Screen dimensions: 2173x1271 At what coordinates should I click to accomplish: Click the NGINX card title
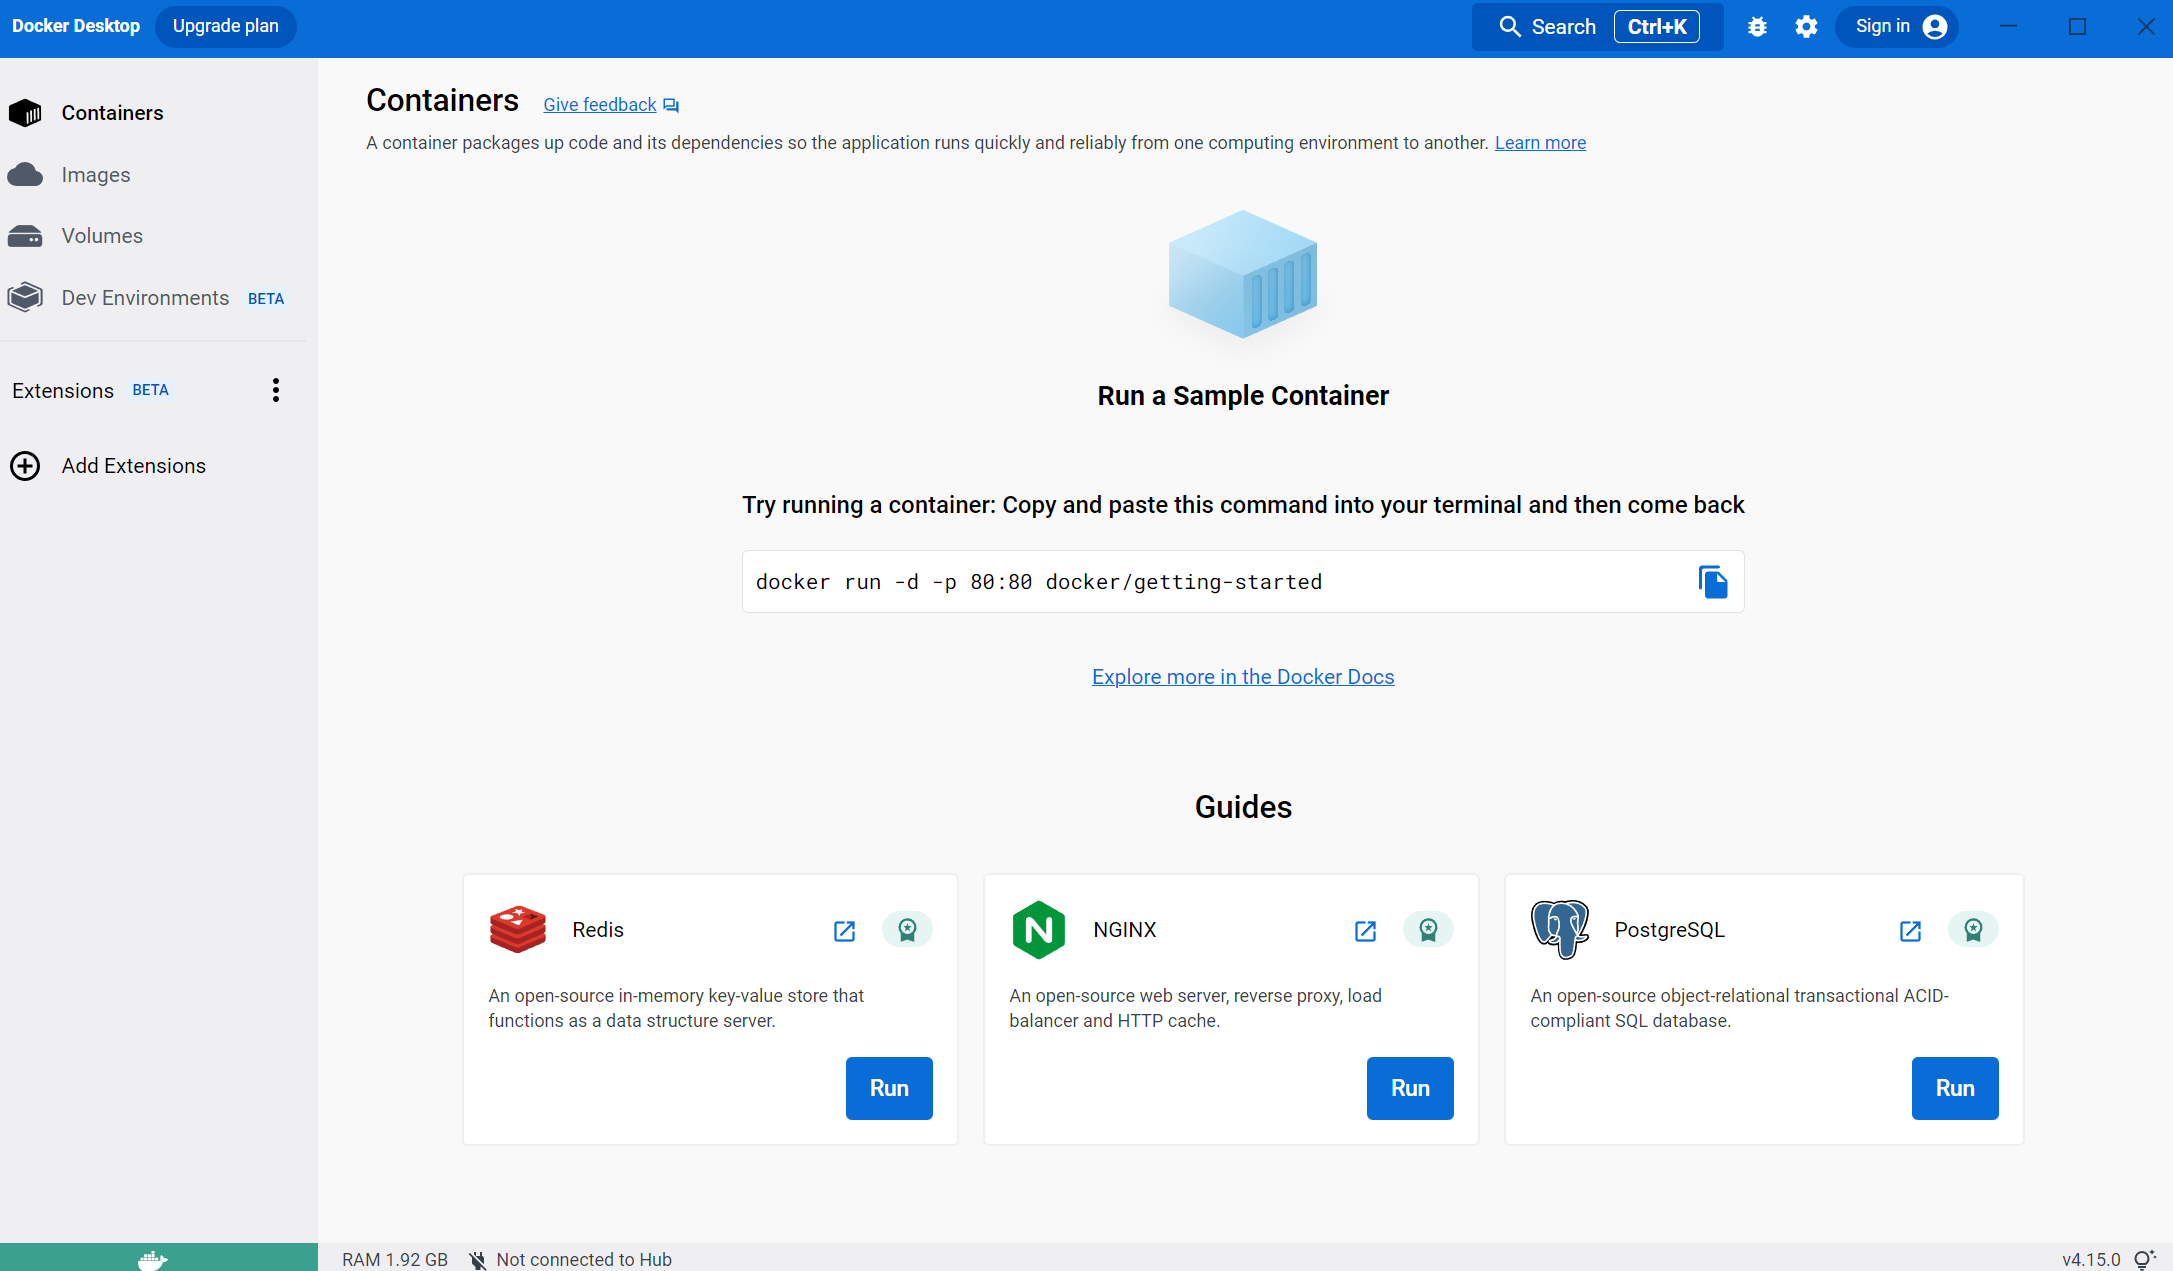click(x=1125, y=930)
